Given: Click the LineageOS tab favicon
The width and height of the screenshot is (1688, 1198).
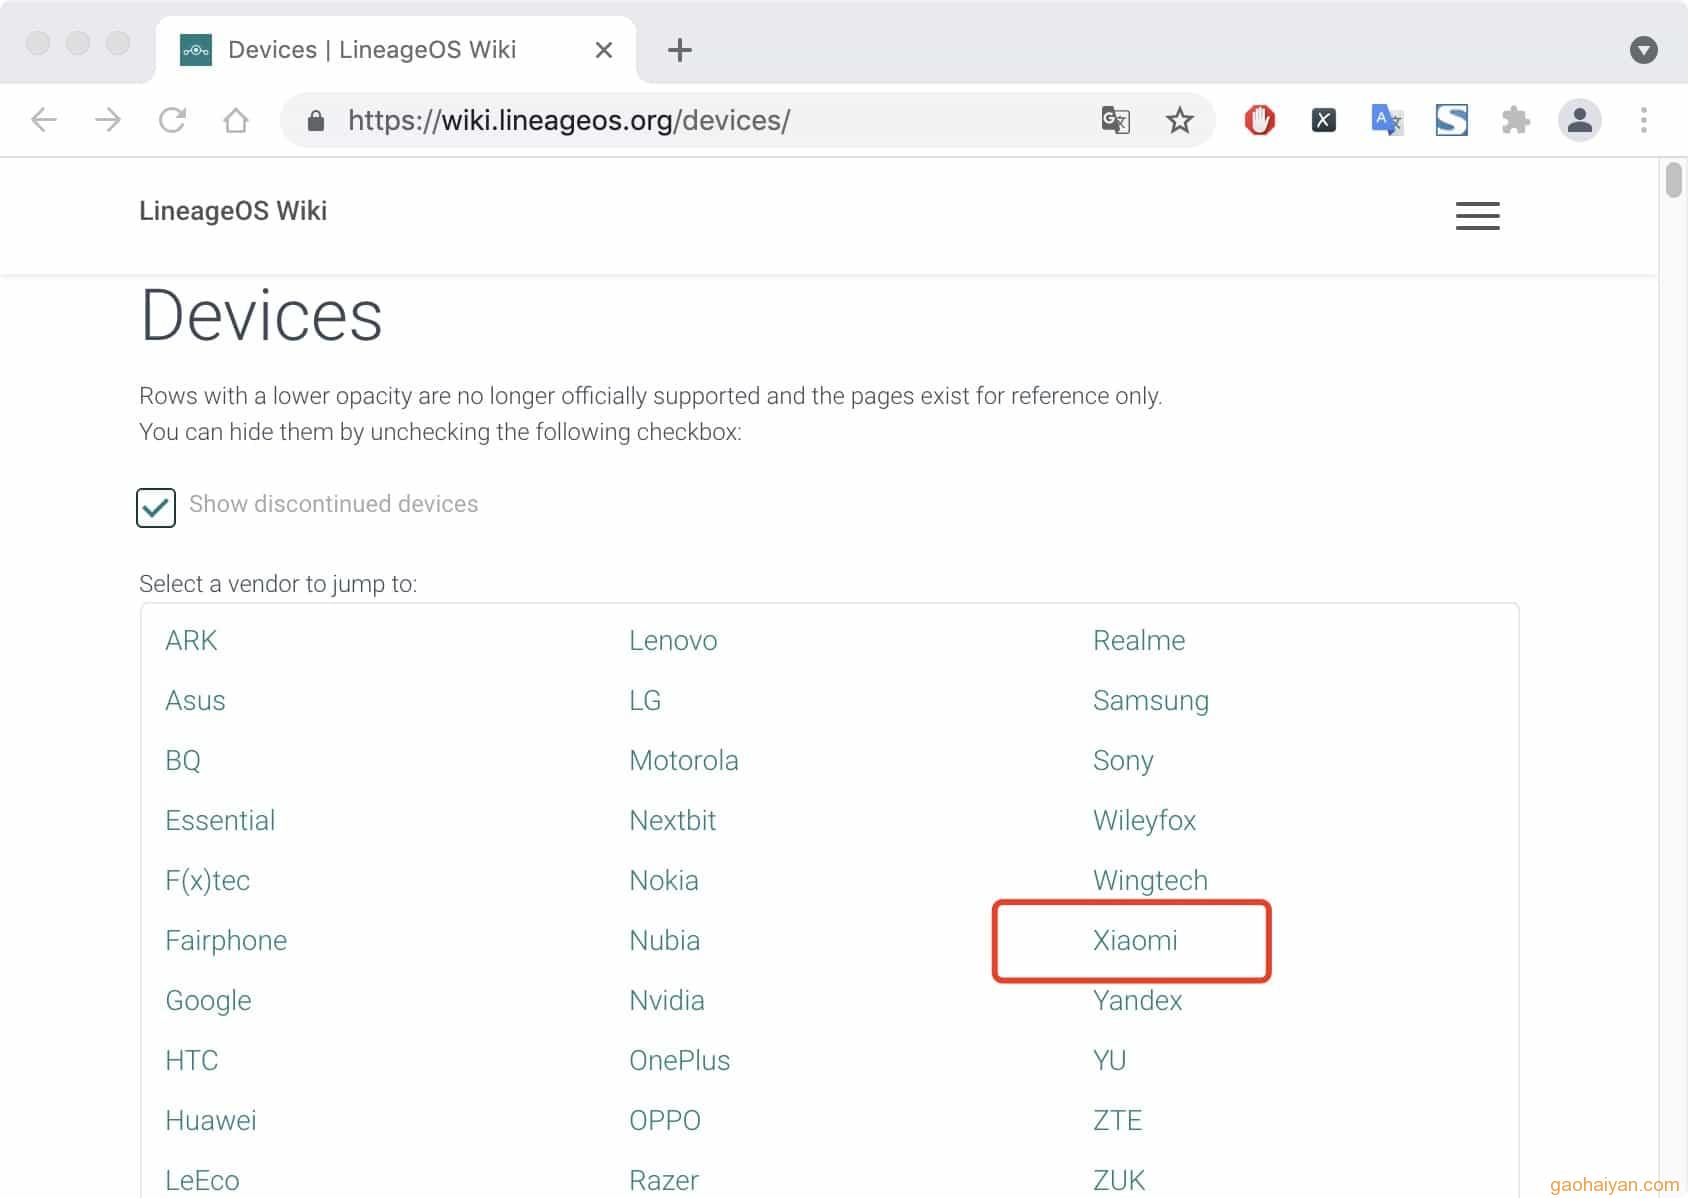Looking at the screenshot, I should [x=196, y=50].
